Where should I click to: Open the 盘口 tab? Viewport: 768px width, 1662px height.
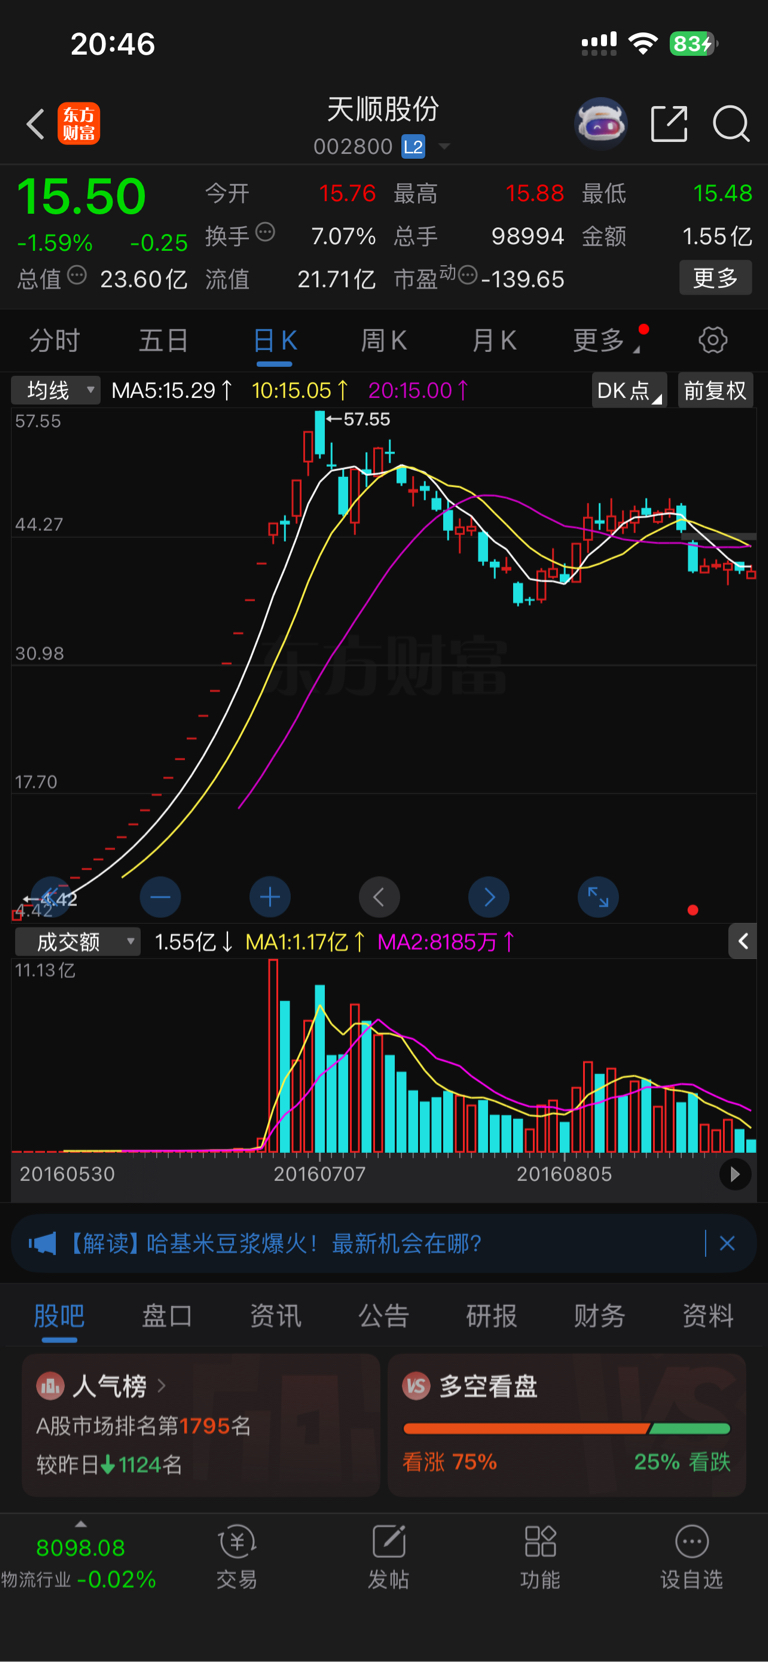point(167,1316)
